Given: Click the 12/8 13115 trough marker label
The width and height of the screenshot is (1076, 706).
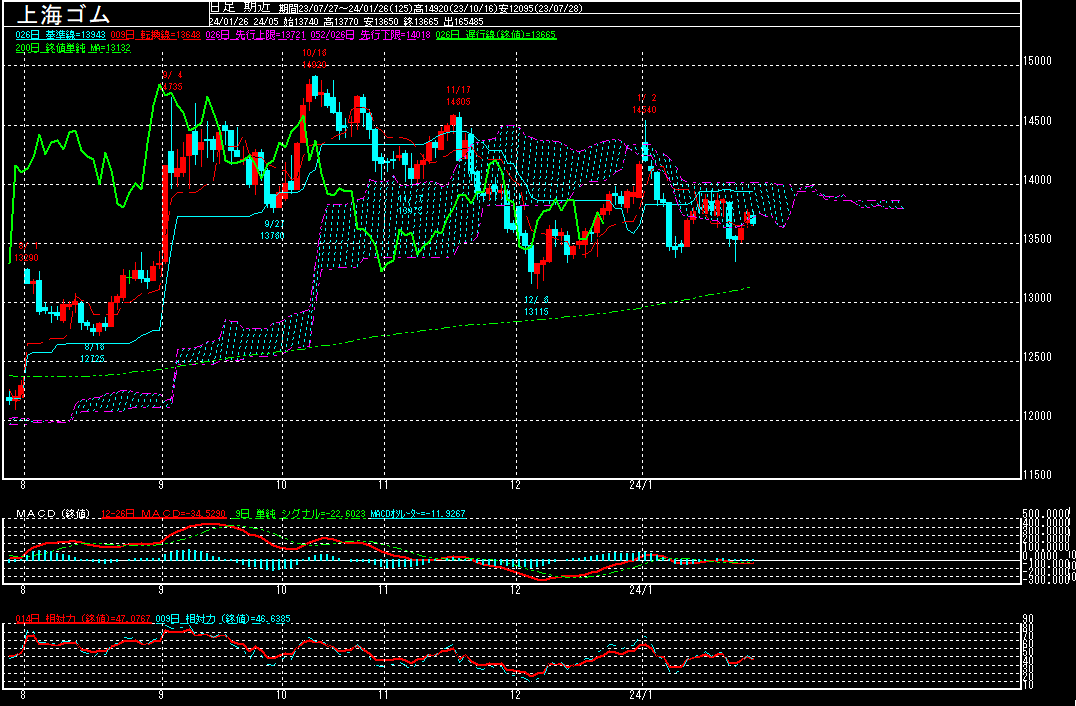Looking at the screenshot, I should (536, 305).
